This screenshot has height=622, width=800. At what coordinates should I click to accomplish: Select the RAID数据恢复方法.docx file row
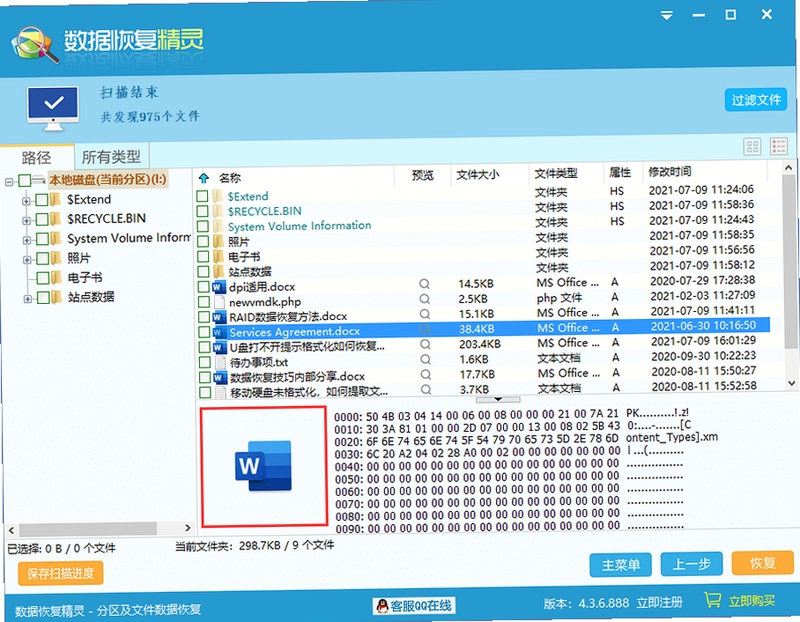pos(484,314)
